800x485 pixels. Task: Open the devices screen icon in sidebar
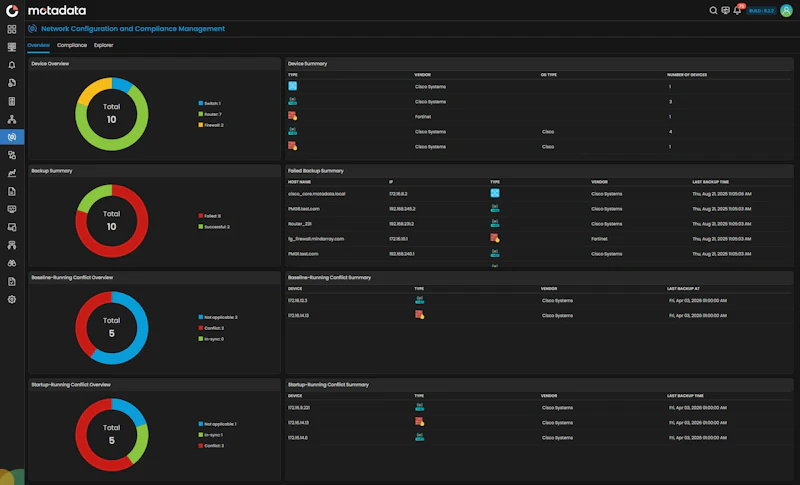click(x=12, y=227)
